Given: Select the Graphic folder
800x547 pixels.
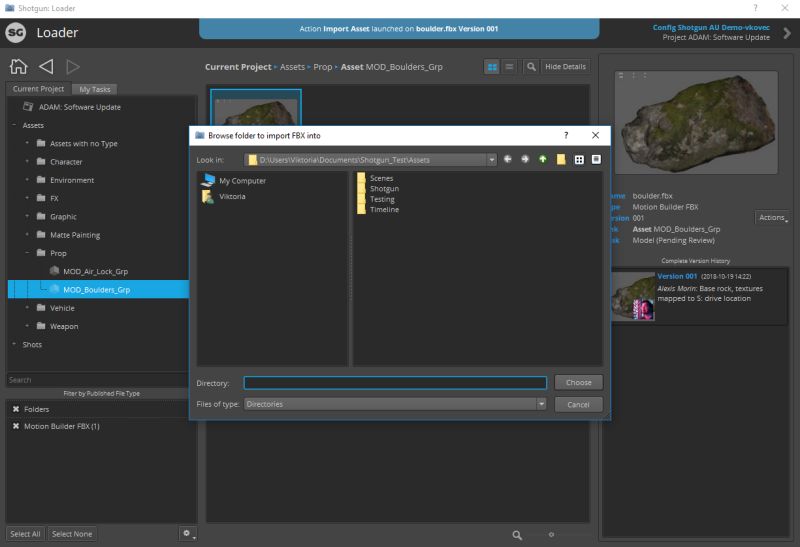Looking at the screenshot, I should (x=63, y=217).
